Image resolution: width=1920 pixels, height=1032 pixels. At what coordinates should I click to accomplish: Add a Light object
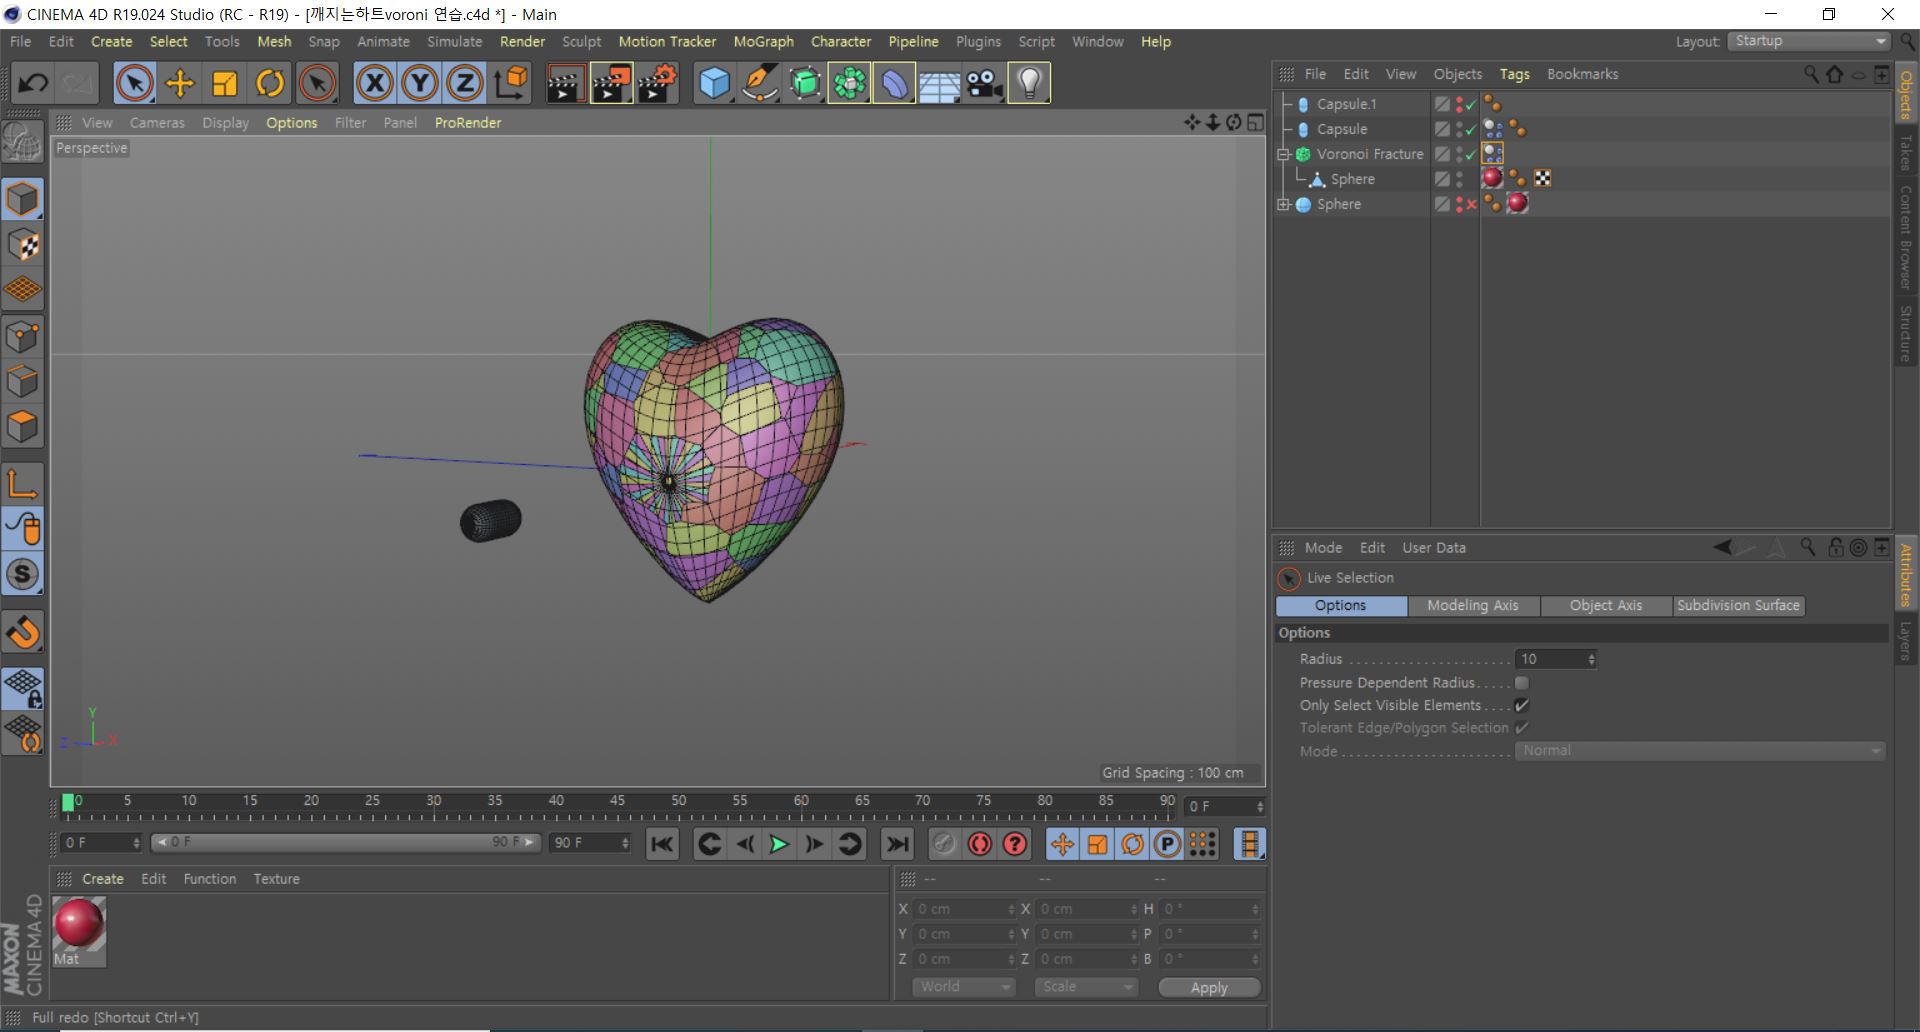click(x=1029, y=83)
